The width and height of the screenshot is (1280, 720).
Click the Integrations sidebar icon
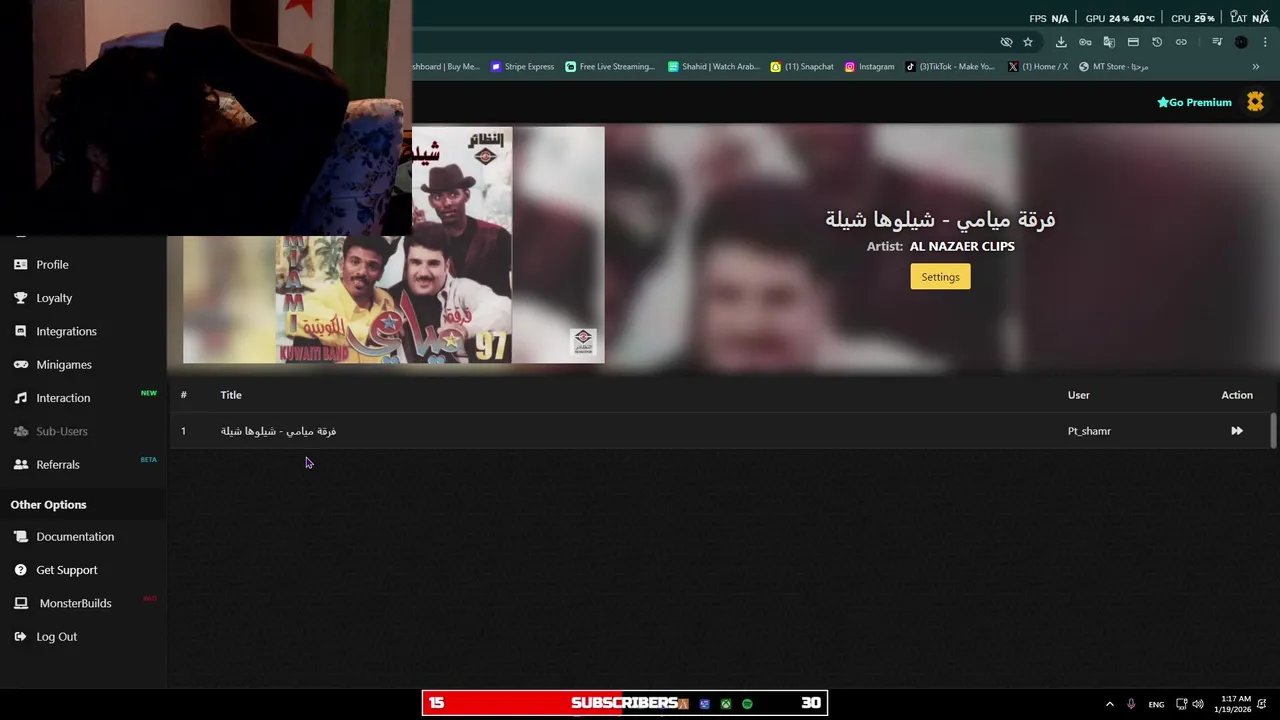click(20, 331)
